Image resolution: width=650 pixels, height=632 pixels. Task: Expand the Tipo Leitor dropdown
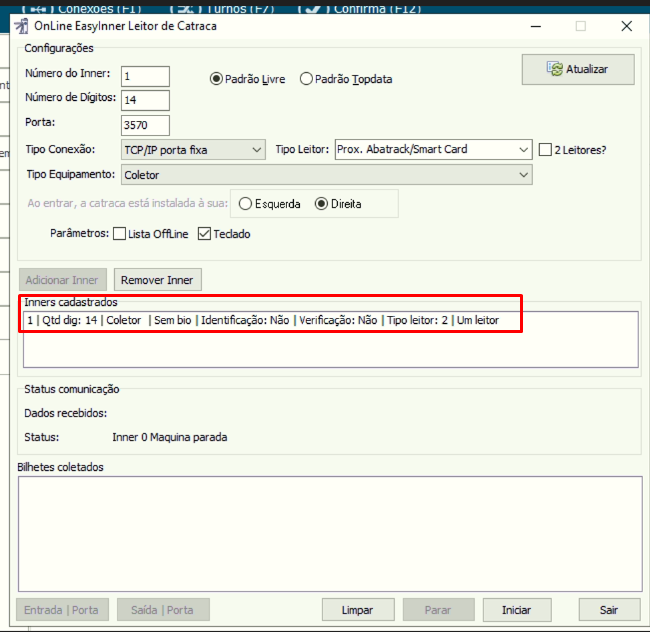click(432, 150)
